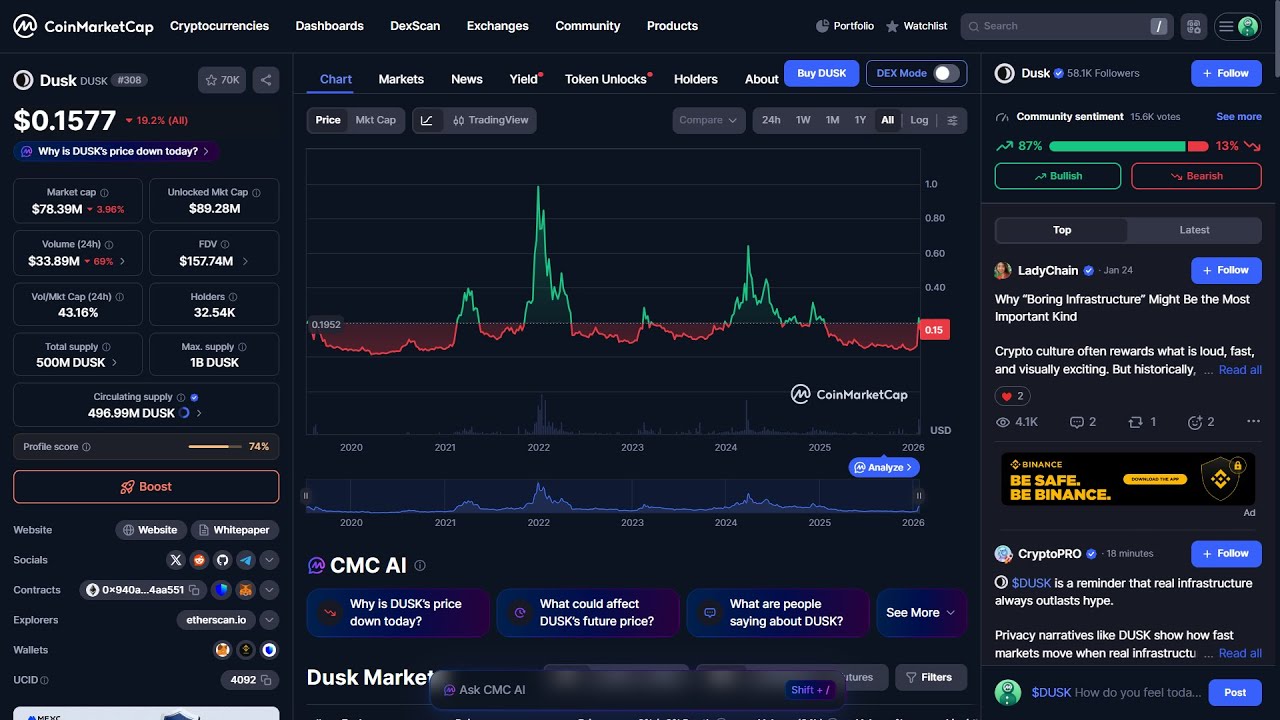Set the chart range to 24h
This screenshot has height=720, width=1280.
click(x=771, y=120)
